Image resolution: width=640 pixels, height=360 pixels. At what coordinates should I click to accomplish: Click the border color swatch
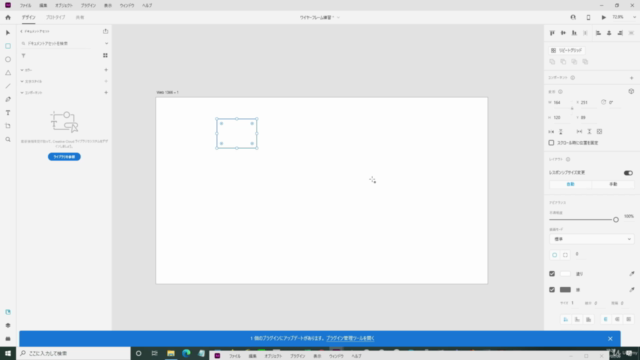point(565,290)
